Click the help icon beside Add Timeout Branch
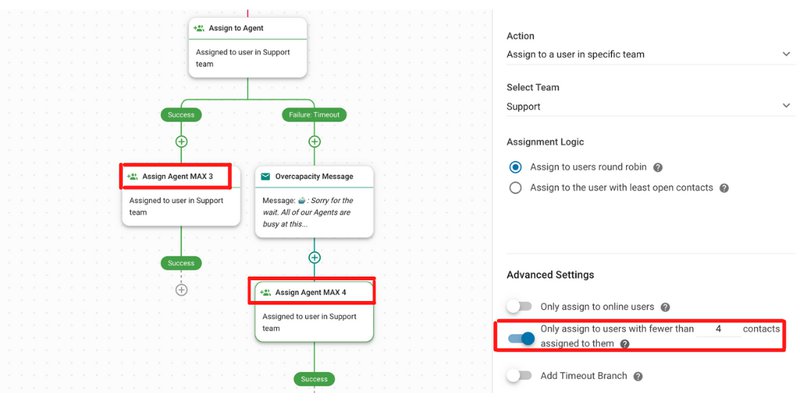 tap(638, 376)
